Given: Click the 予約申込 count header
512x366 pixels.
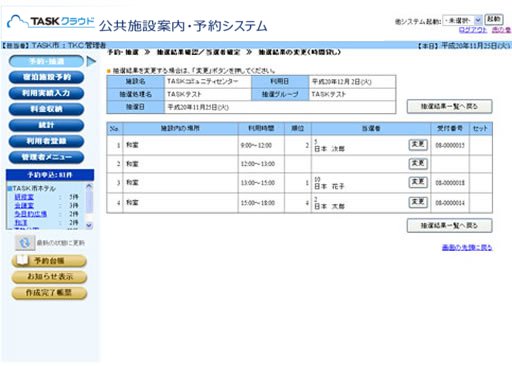Looking at the screenshot, I should (50, 175).
